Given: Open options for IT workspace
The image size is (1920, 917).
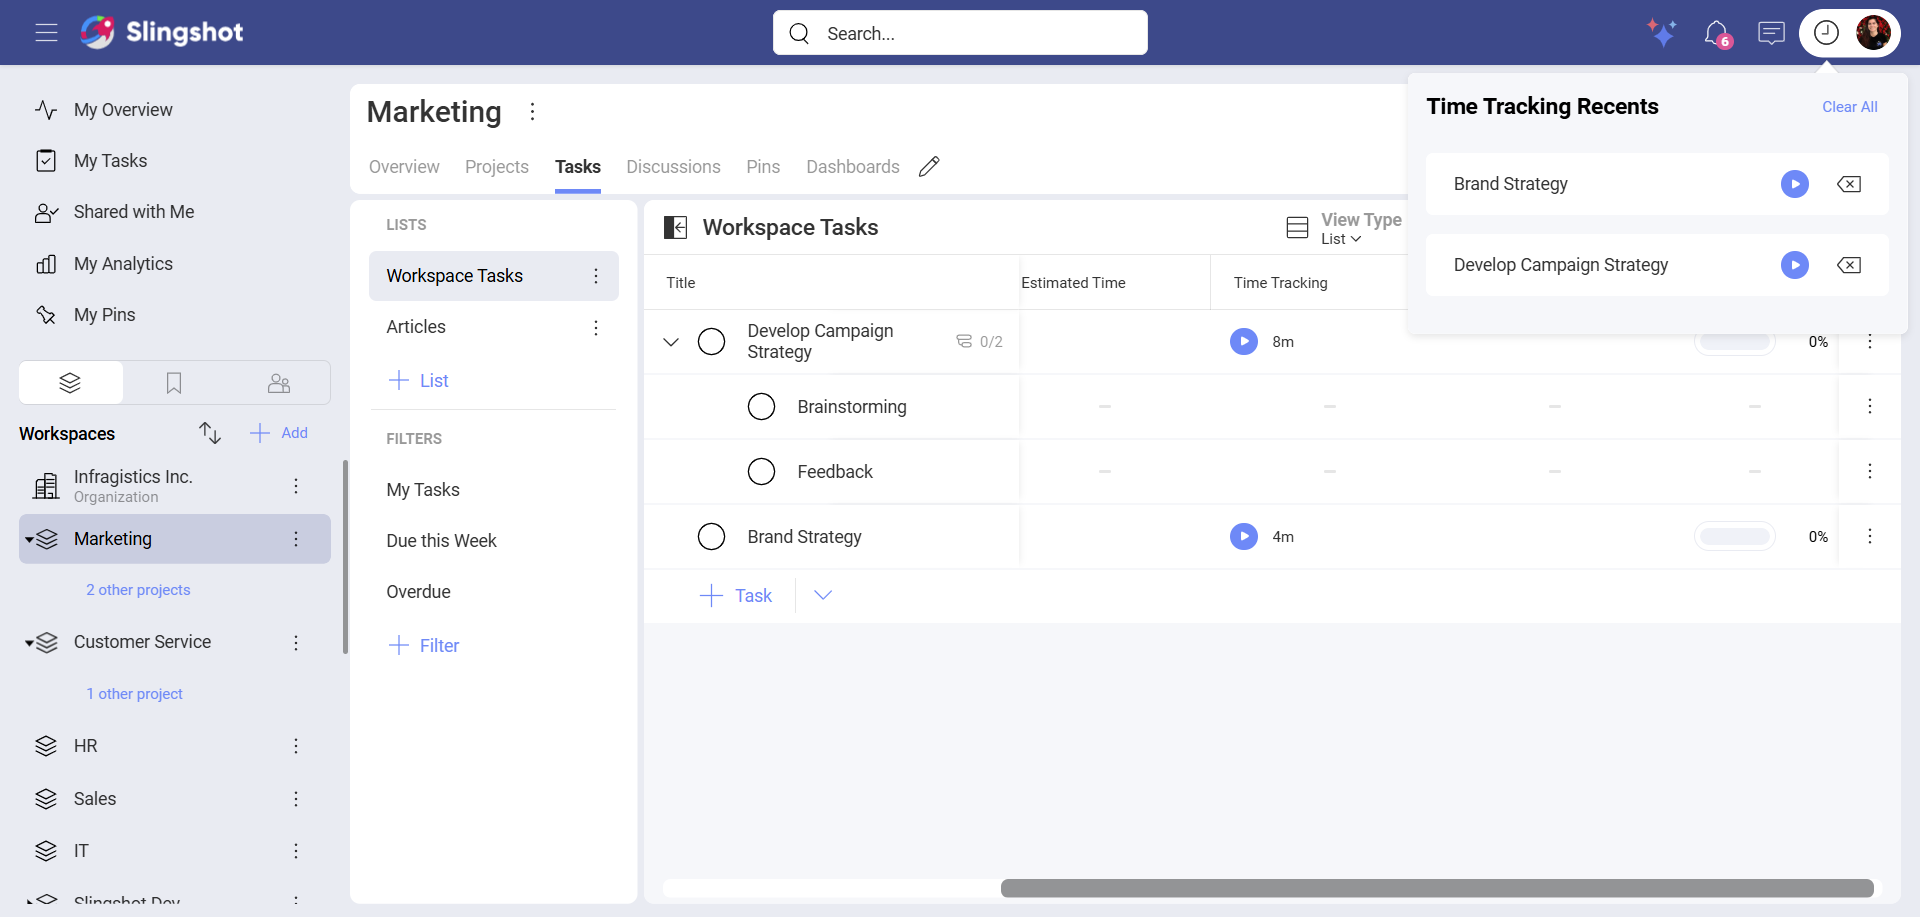Looking at the screenshot, I should pos(296,851).
